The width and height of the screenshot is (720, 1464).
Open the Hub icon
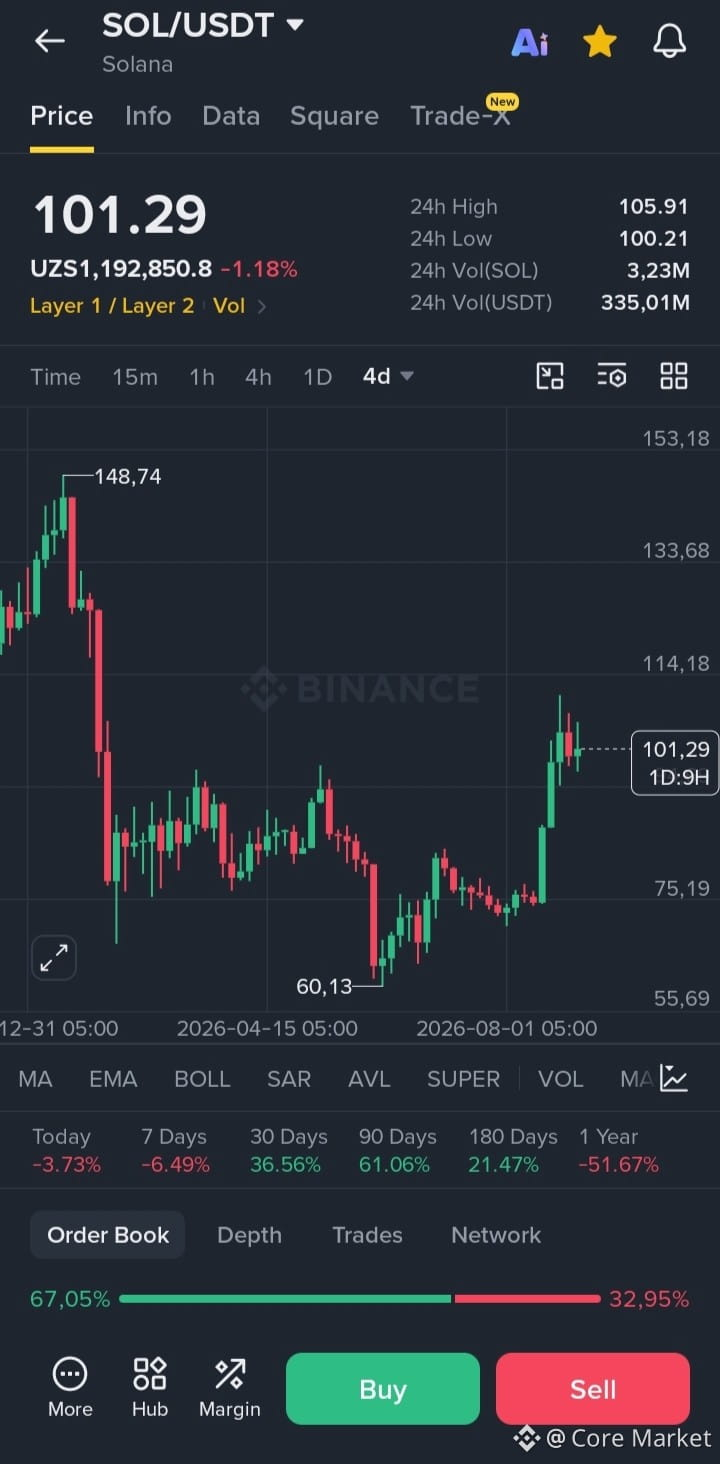pyautogui.click(x=150, y=1387)
